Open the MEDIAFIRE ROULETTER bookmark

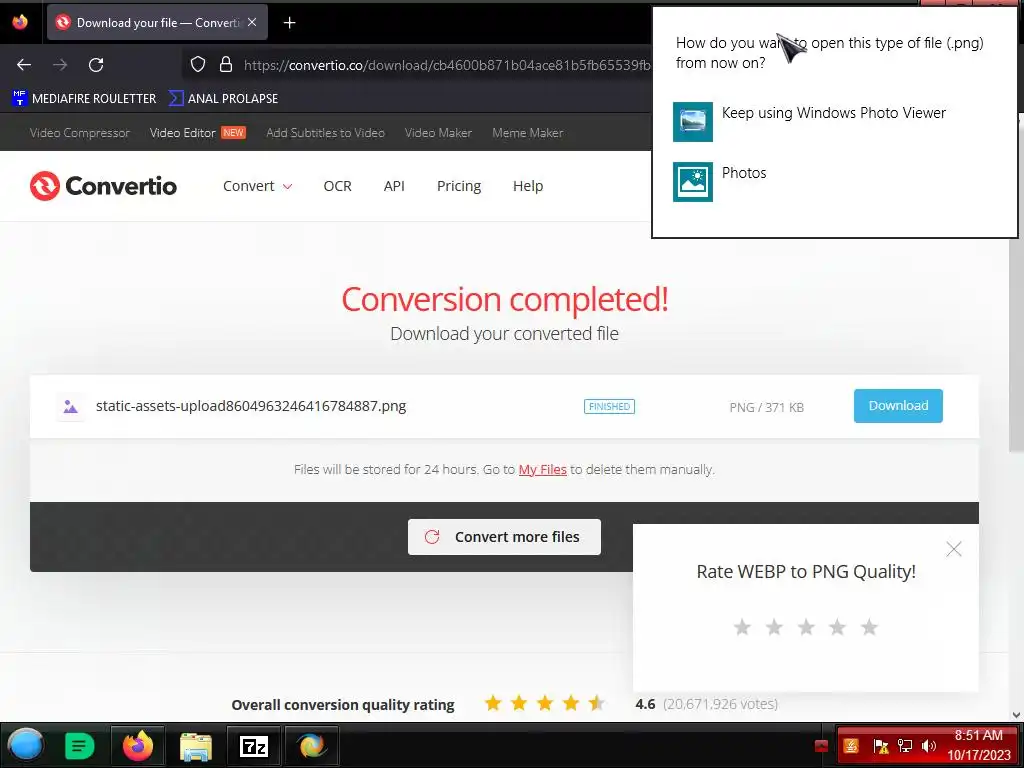84,99
